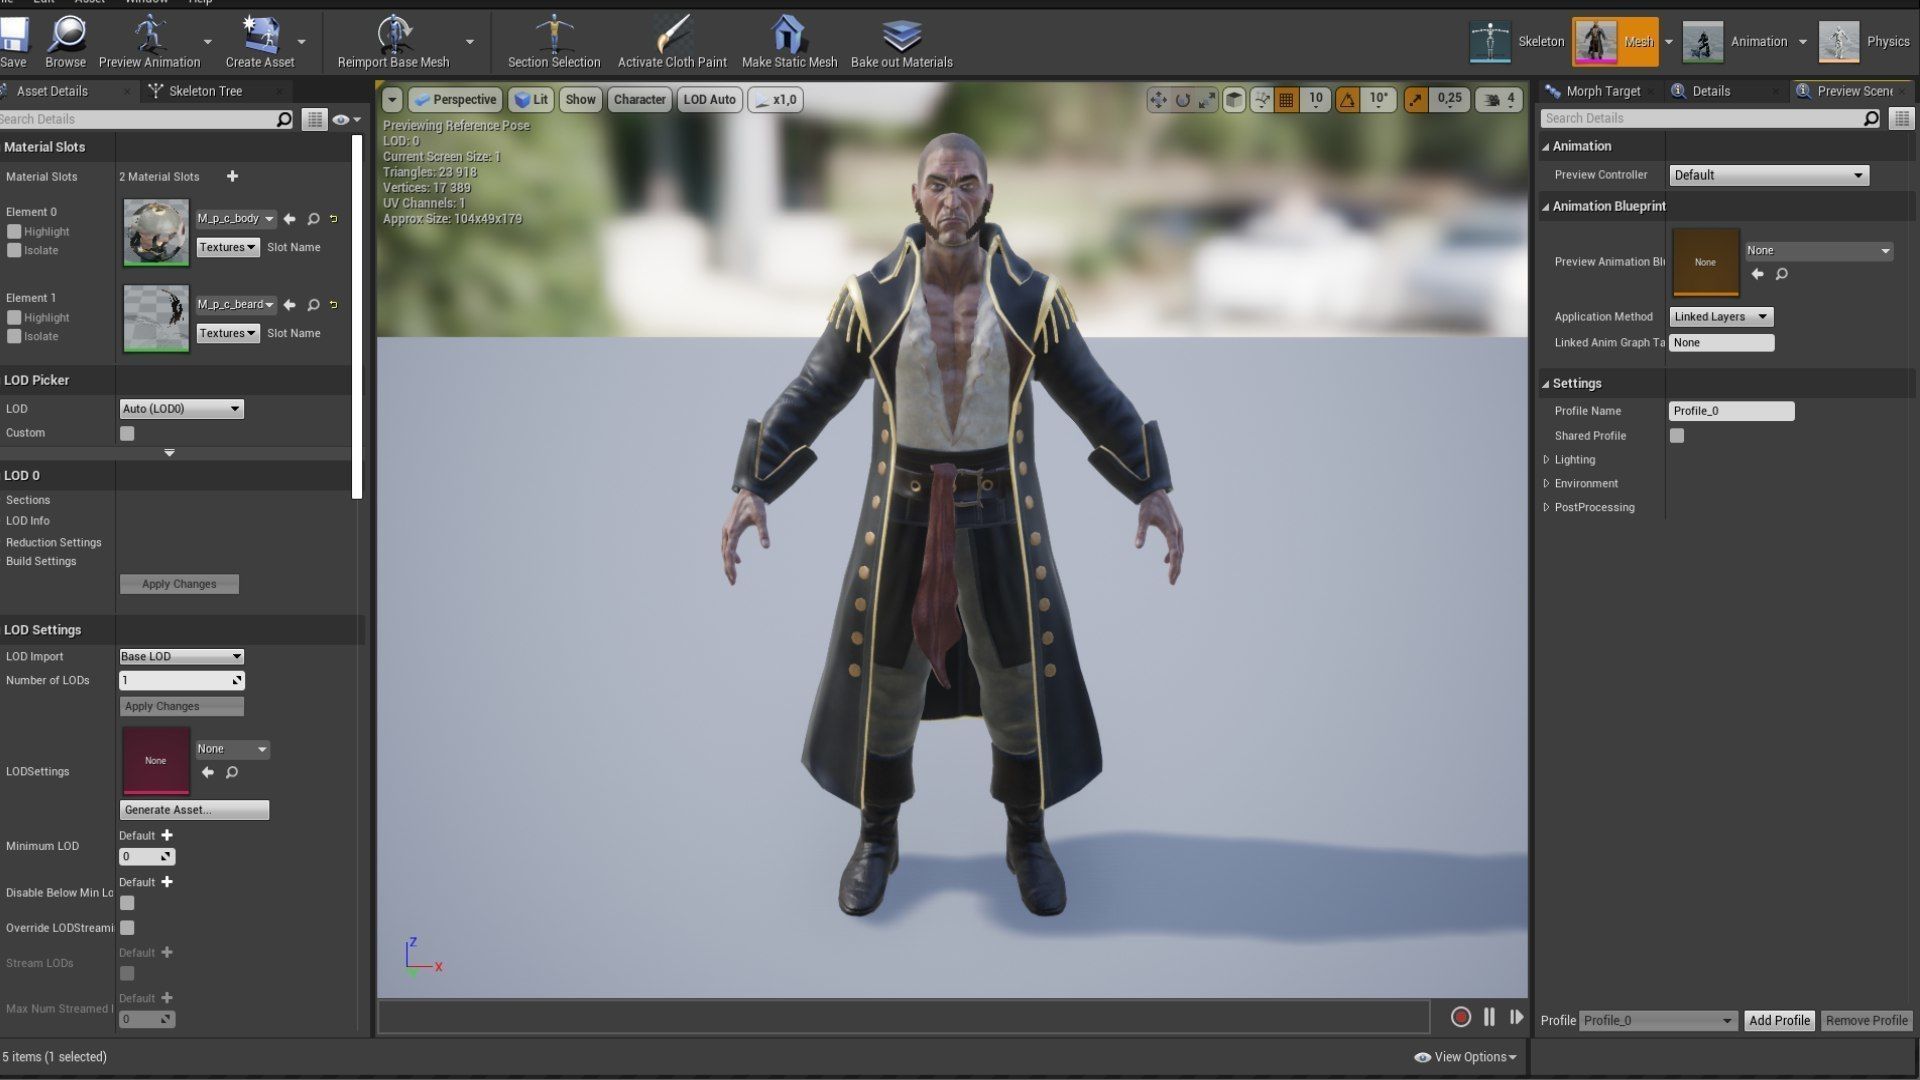Record the preview animation
Viewport: 1920px width, 1080px height.
1461,1016
